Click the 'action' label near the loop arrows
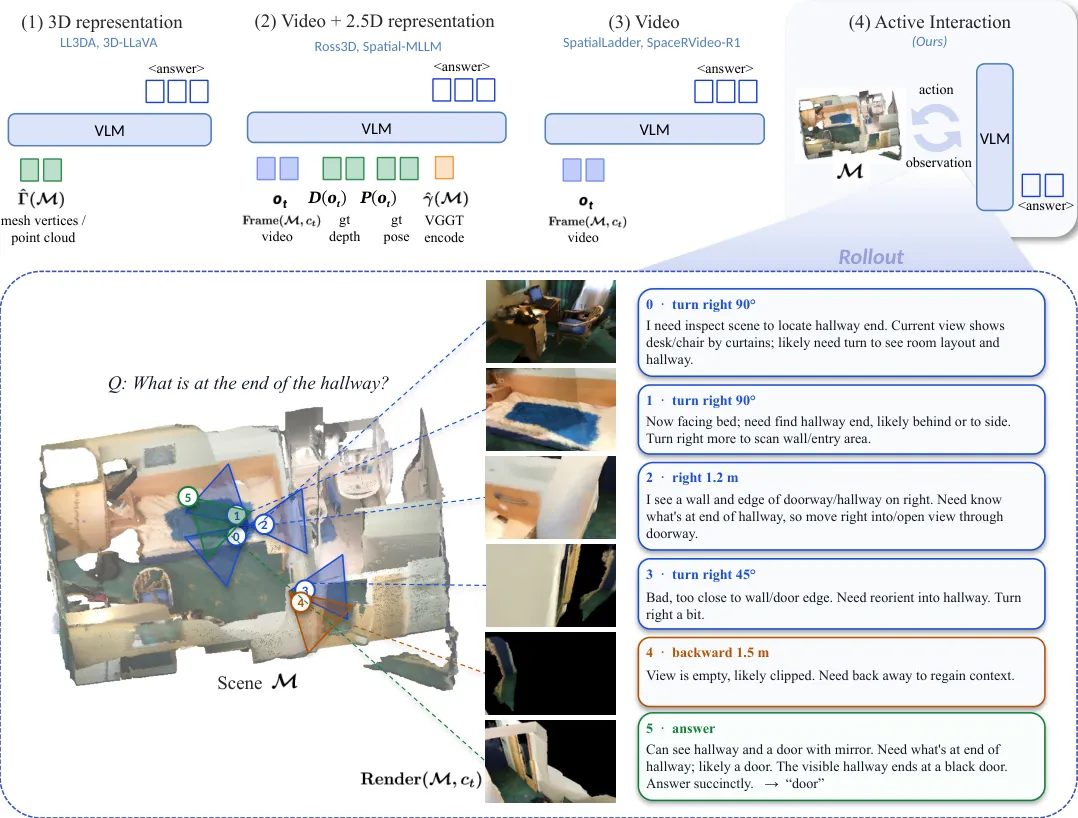1078x818 pixels. pos(936,90)
